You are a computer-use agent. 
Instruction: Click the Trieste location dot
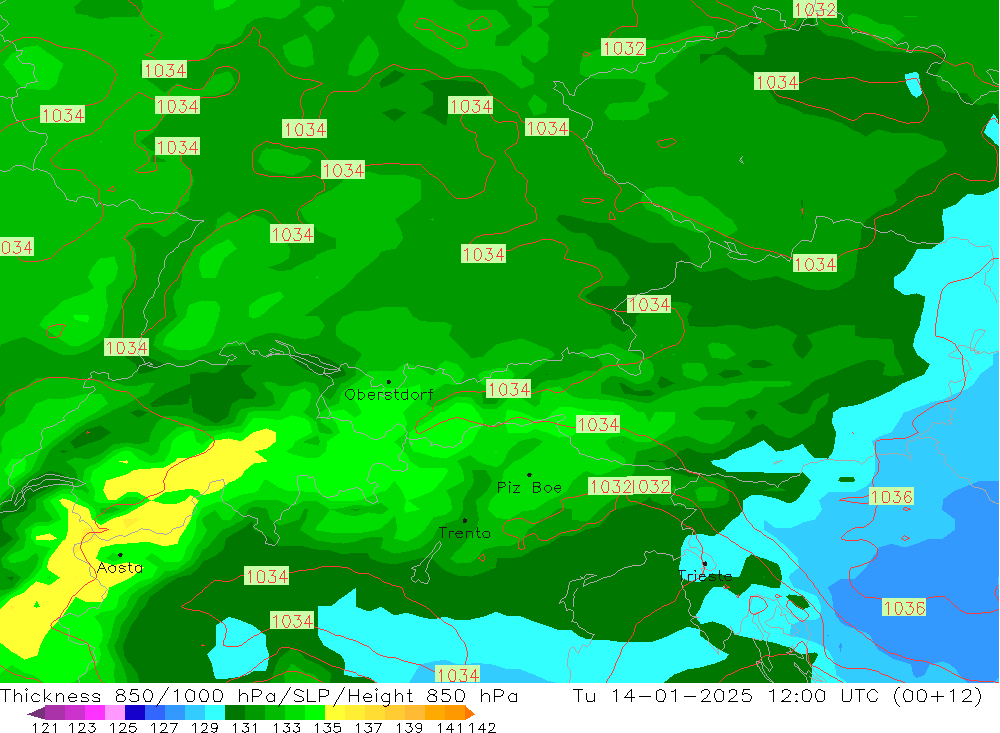point(705,564)
